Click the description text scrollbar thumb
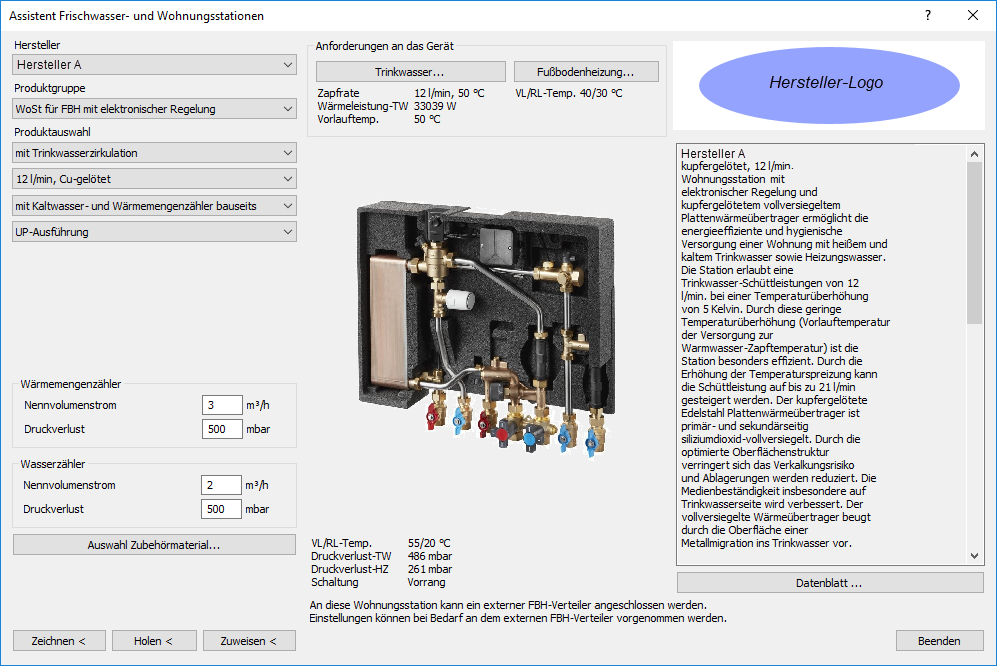Viewport: 997px width, 666px height. (974, 243)
